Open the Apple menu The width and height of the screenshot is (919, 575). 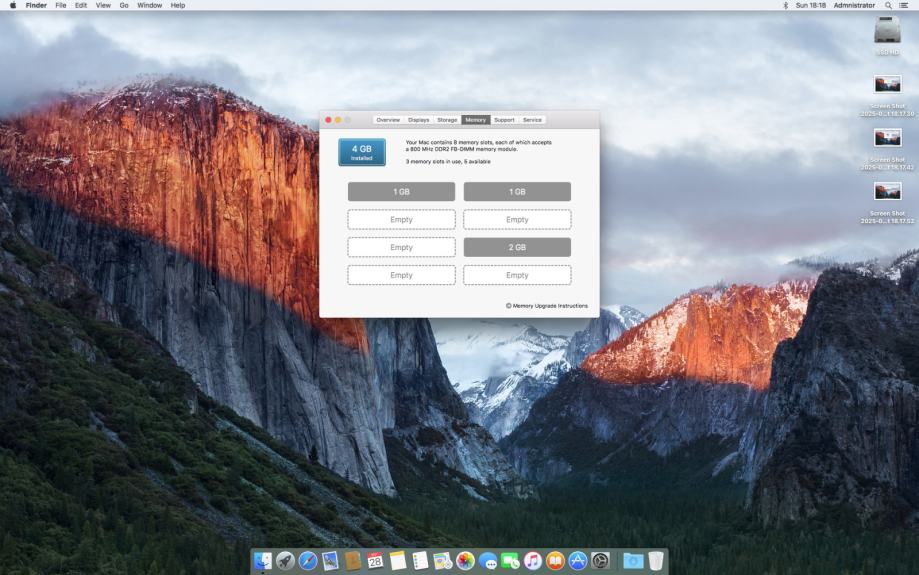pyautogui.click(x=13, y=5)
